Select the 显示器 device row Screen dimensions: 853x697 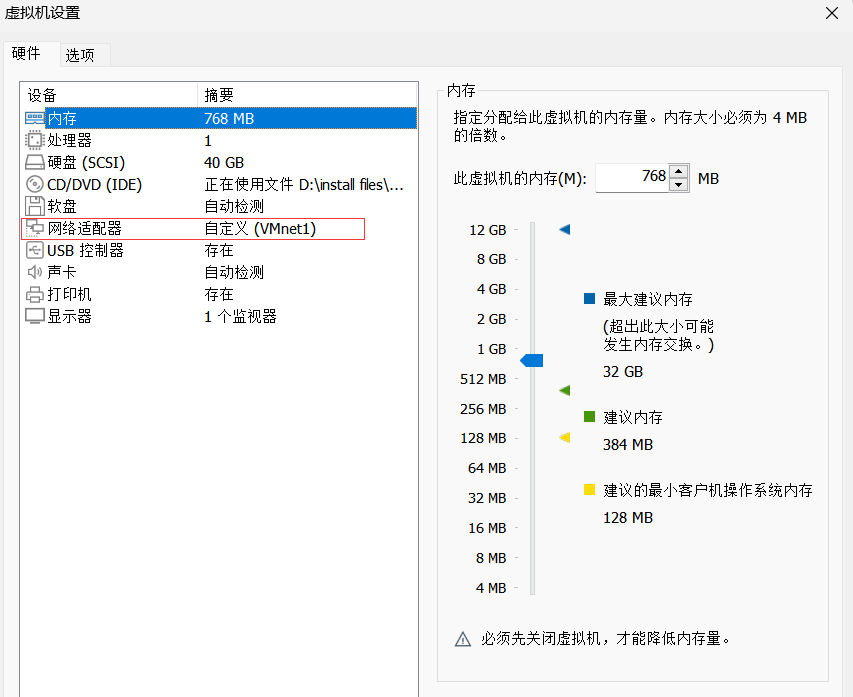tap(220, 316)
